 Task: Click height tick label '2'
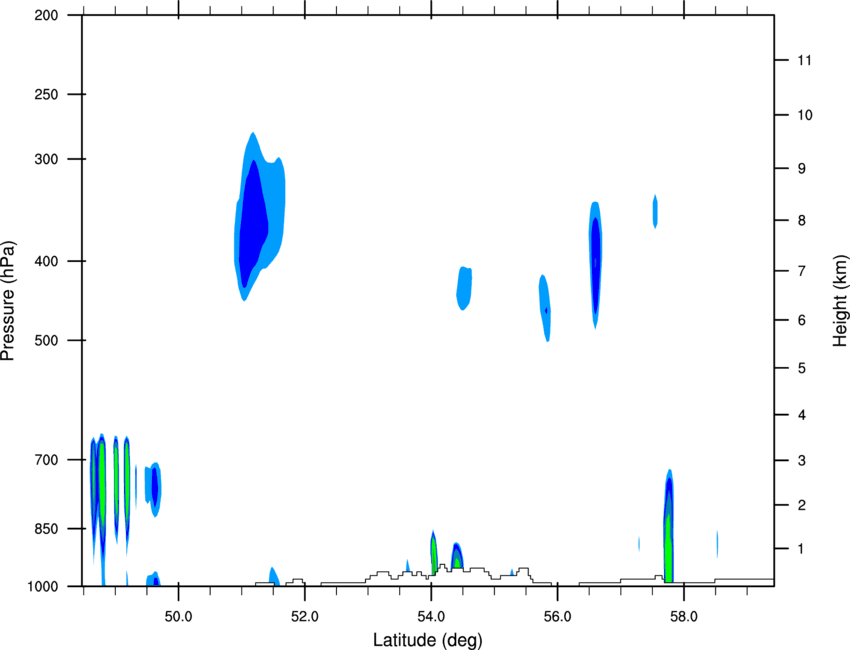802,505
